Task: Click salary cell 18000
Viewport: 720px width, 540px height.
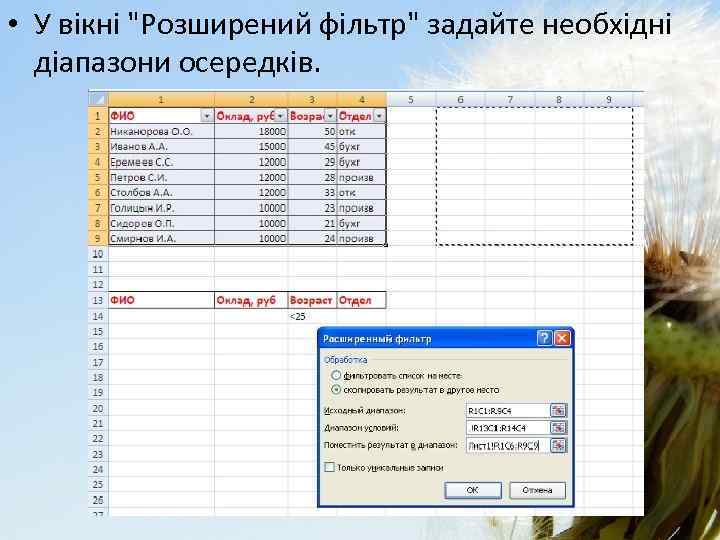Action: pos(251,131)
